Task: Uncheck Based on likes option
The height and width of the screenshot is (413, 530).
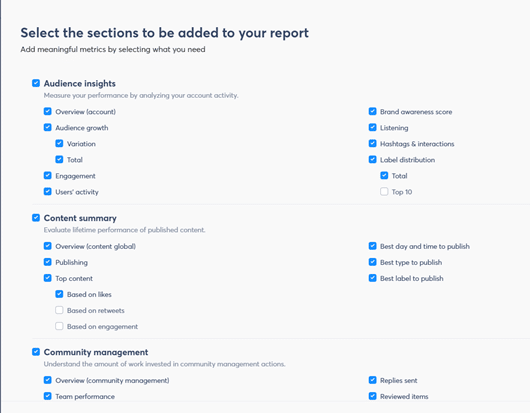Action: (59, 294)
